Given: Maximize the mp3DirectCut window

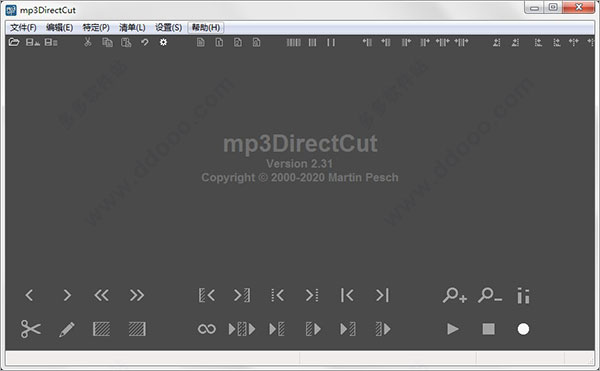Looking at the screenshot, I should coord(553,7).
